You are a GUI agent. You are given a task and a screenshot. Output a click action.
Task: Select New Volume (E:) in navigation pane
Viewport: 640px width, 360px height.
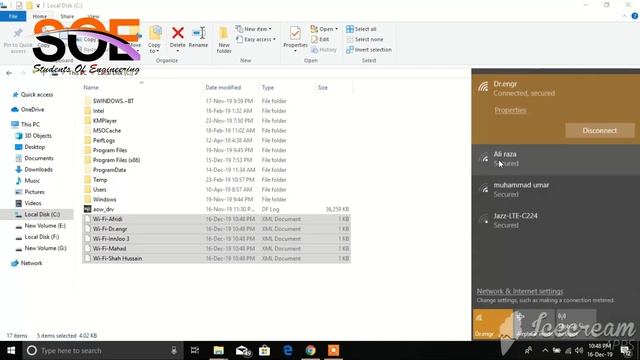(x=40, y=225)
